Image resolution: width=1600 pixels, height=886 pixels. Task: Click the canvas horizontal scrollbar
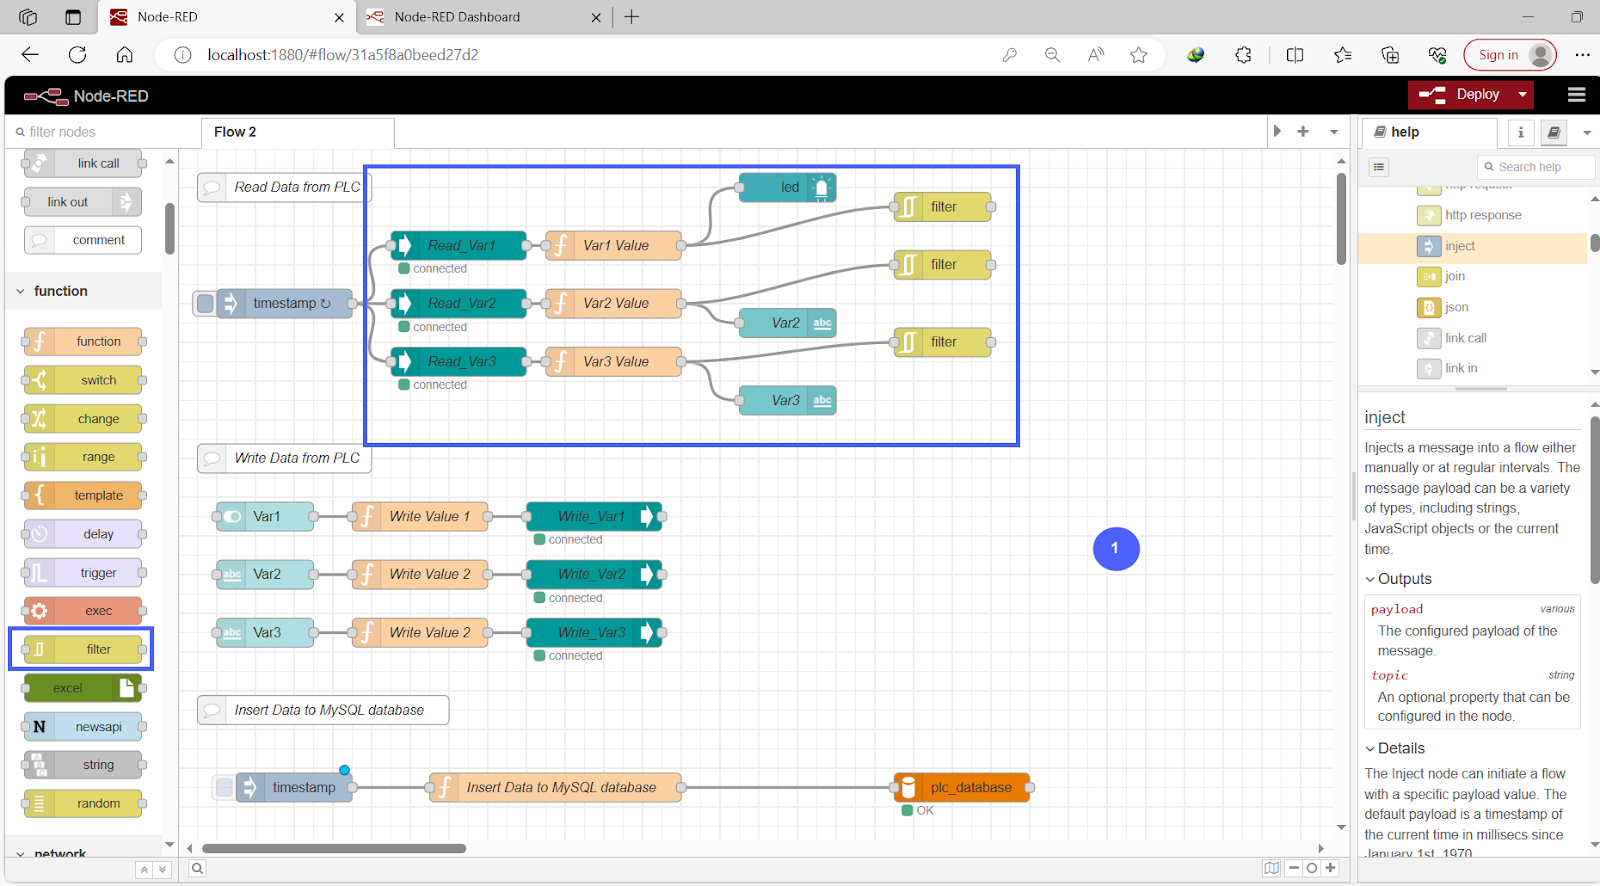333,848
